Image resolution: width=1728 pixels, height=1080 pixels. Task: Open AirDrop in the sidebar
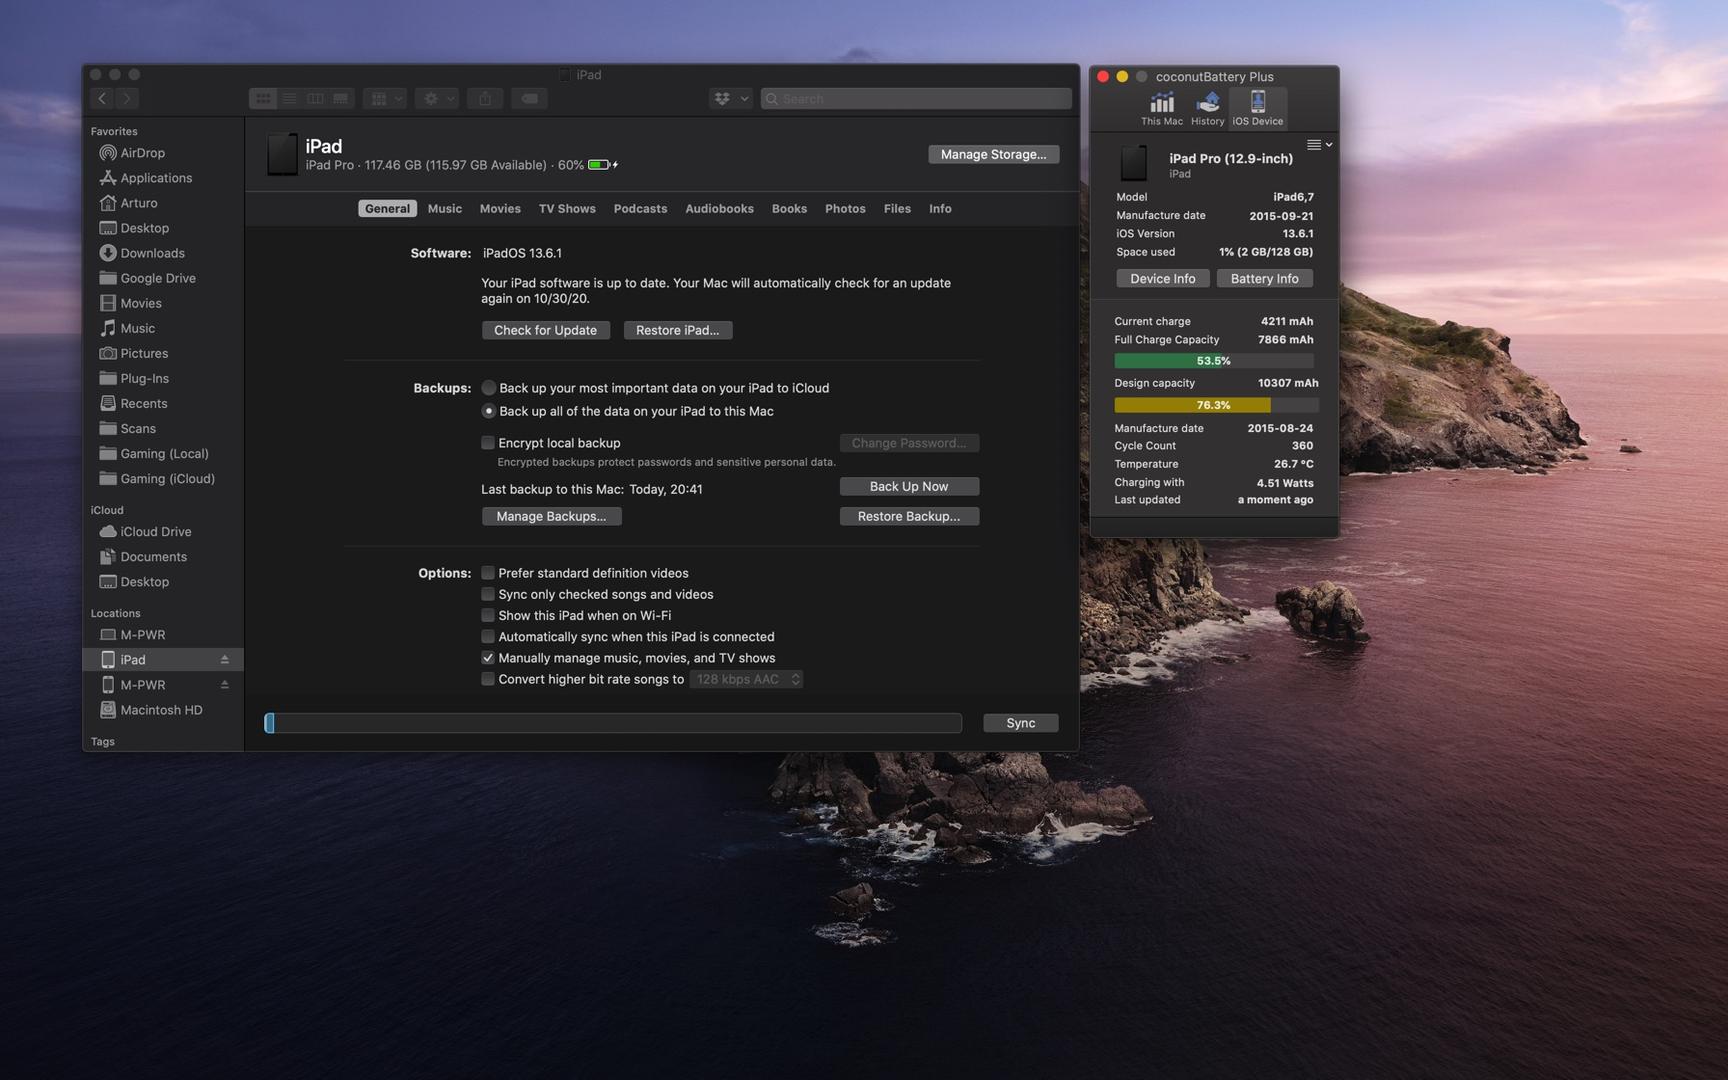tap(142, 153)
